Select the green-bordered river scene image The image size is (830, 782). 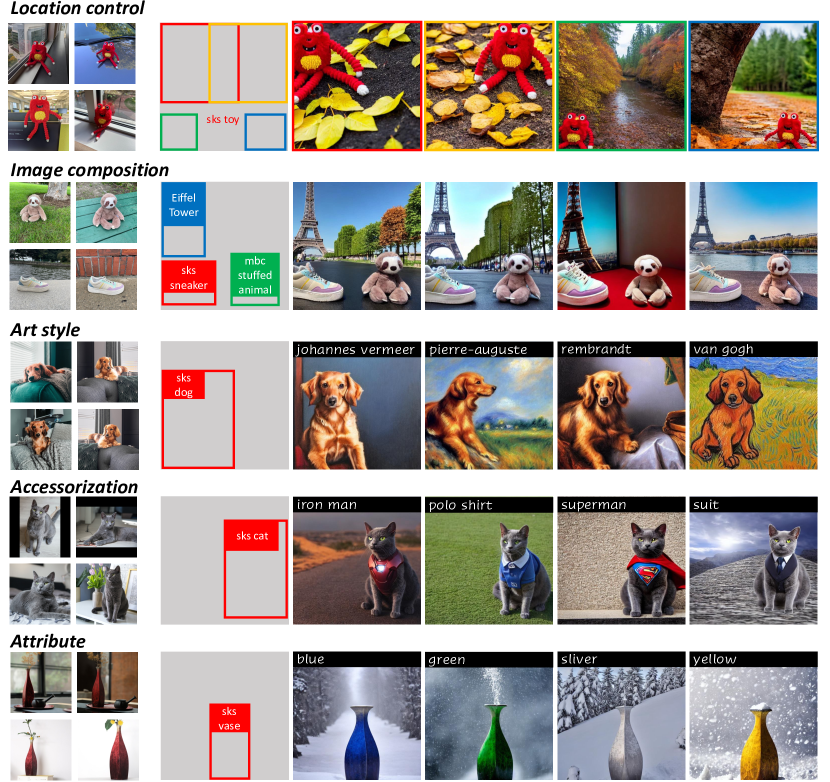(x=621, y=86)
